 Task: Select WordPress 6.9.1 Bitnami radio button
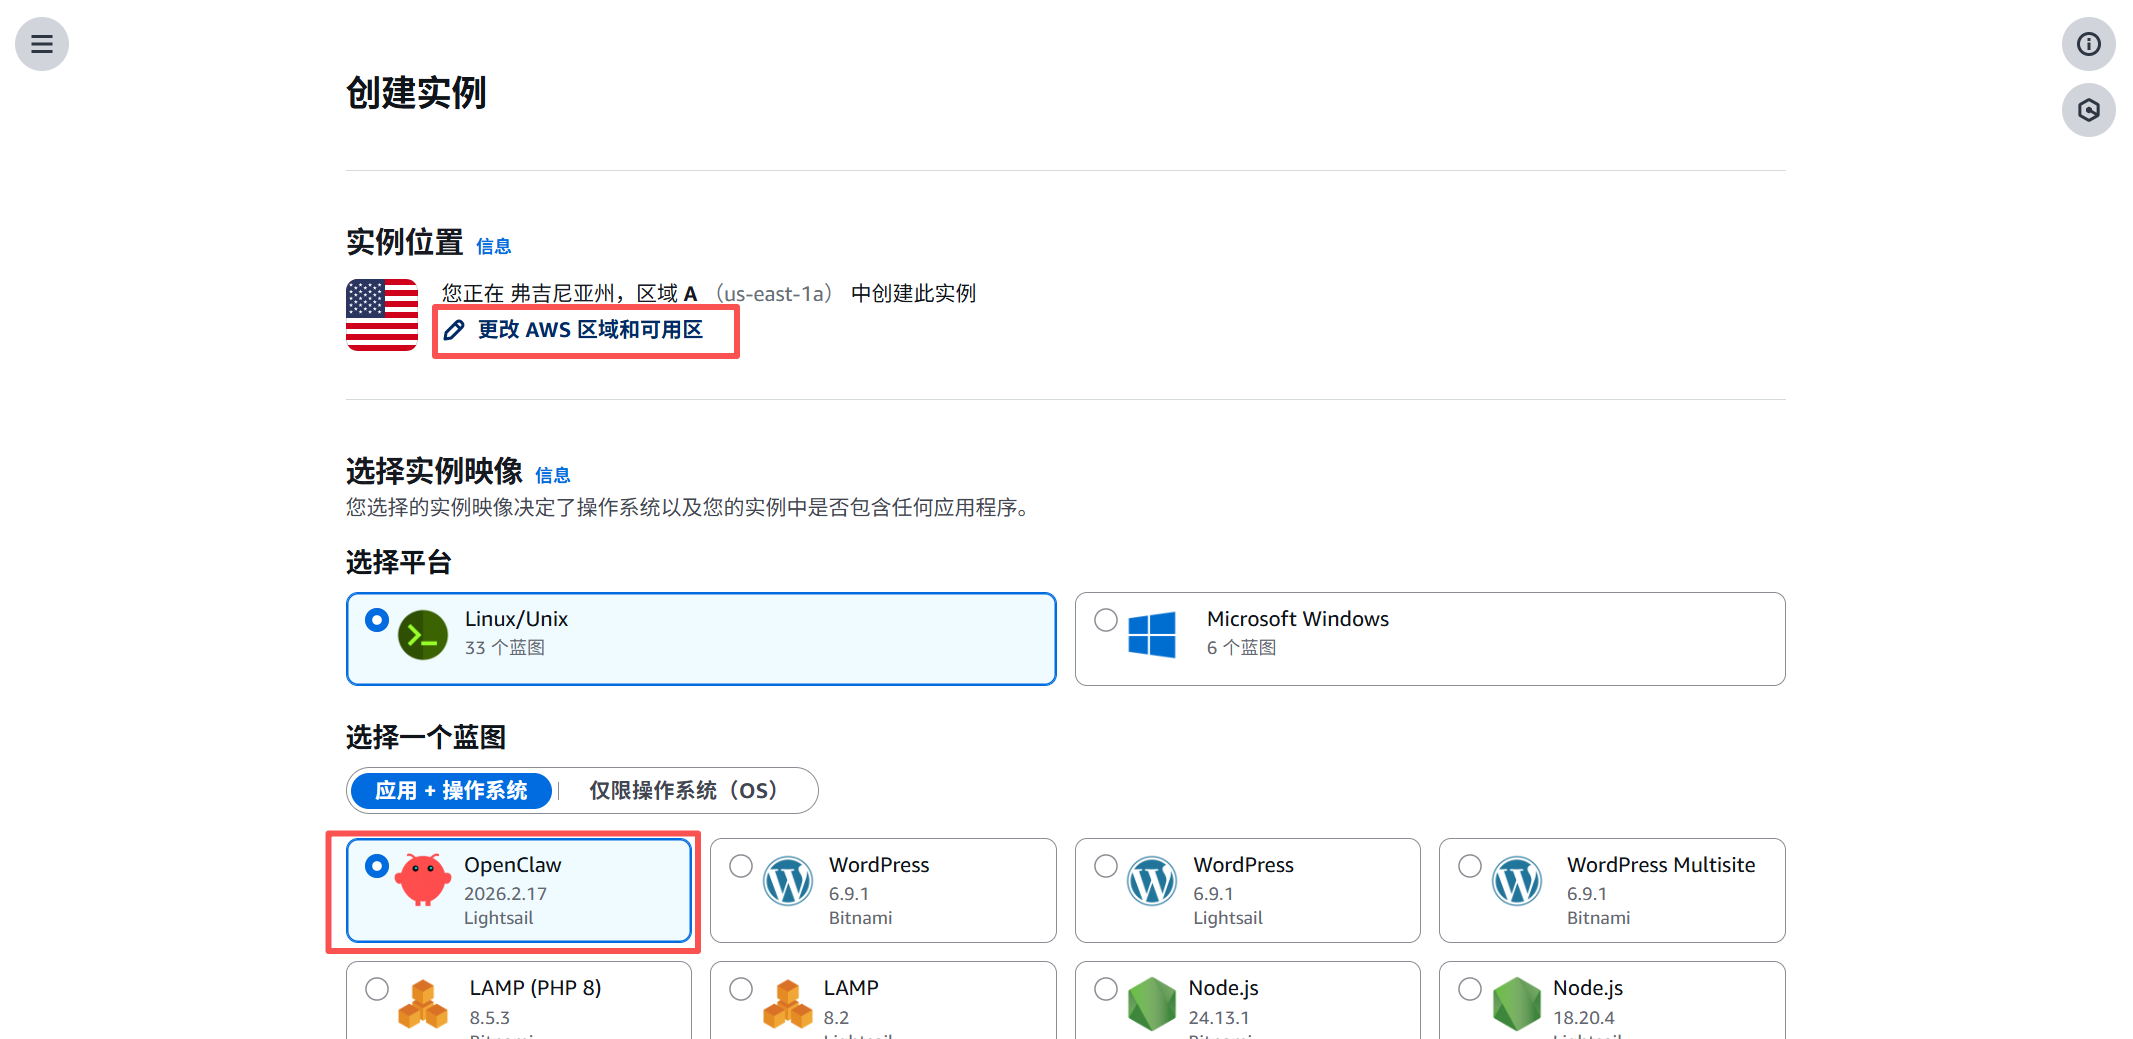(x=741, y=866)
